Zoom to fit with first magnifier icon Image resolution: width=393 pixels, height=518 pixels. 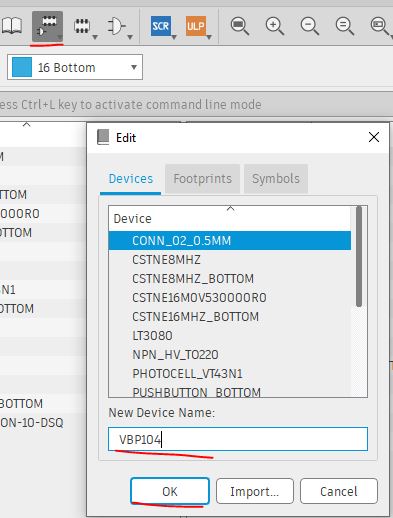240,26
